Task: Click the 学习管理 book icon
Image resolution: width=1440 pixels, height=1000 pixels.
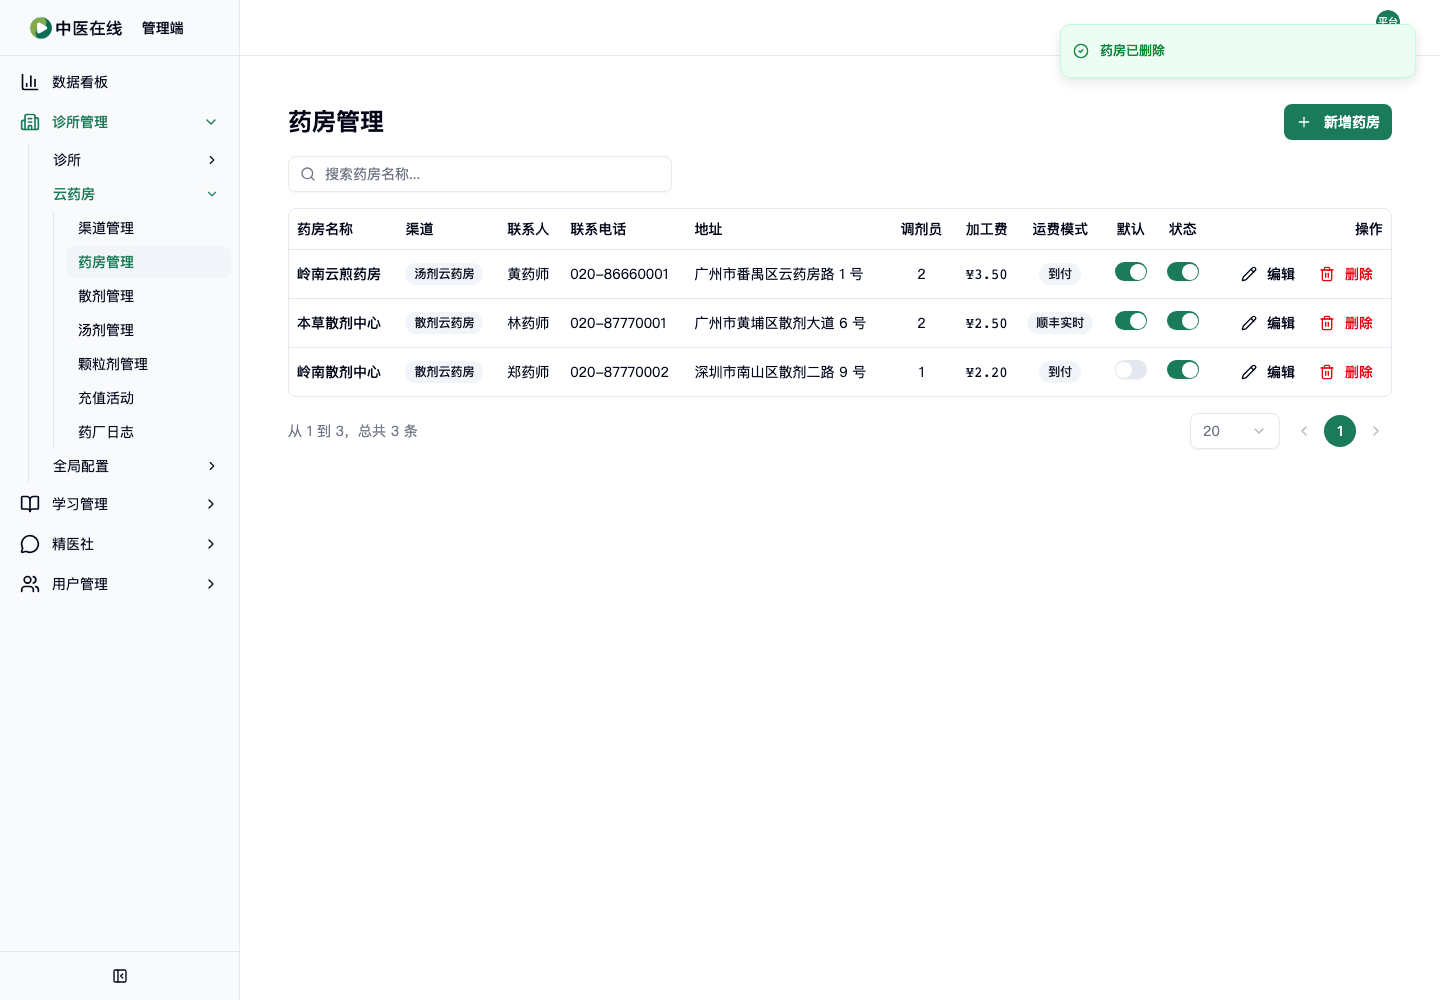Action: click(30, 504)
